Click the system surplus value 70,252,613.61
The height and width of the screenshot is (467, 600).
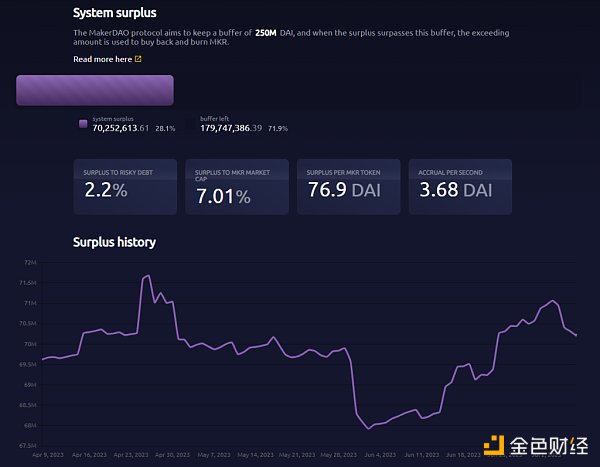[121, 128]
